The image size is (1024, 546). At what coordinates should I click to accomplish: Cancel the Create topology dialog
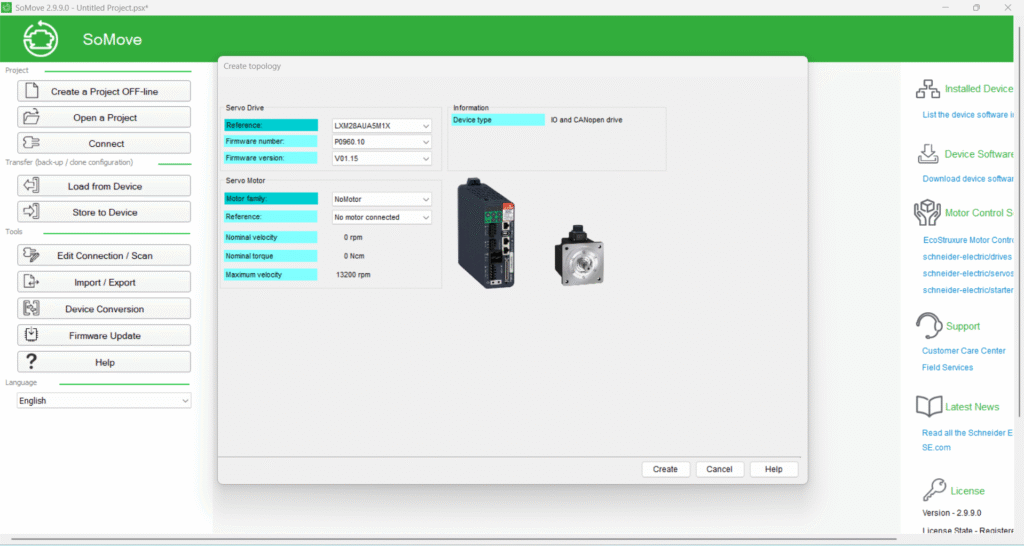[x=719, y=469]
